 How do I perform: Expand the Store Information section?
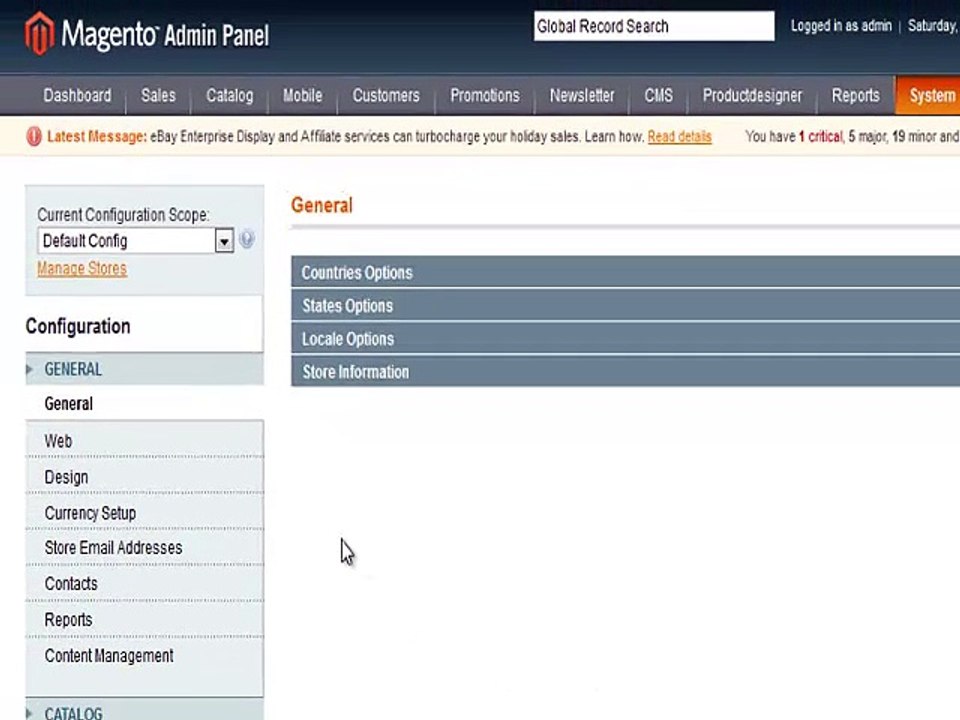[625, 372]
